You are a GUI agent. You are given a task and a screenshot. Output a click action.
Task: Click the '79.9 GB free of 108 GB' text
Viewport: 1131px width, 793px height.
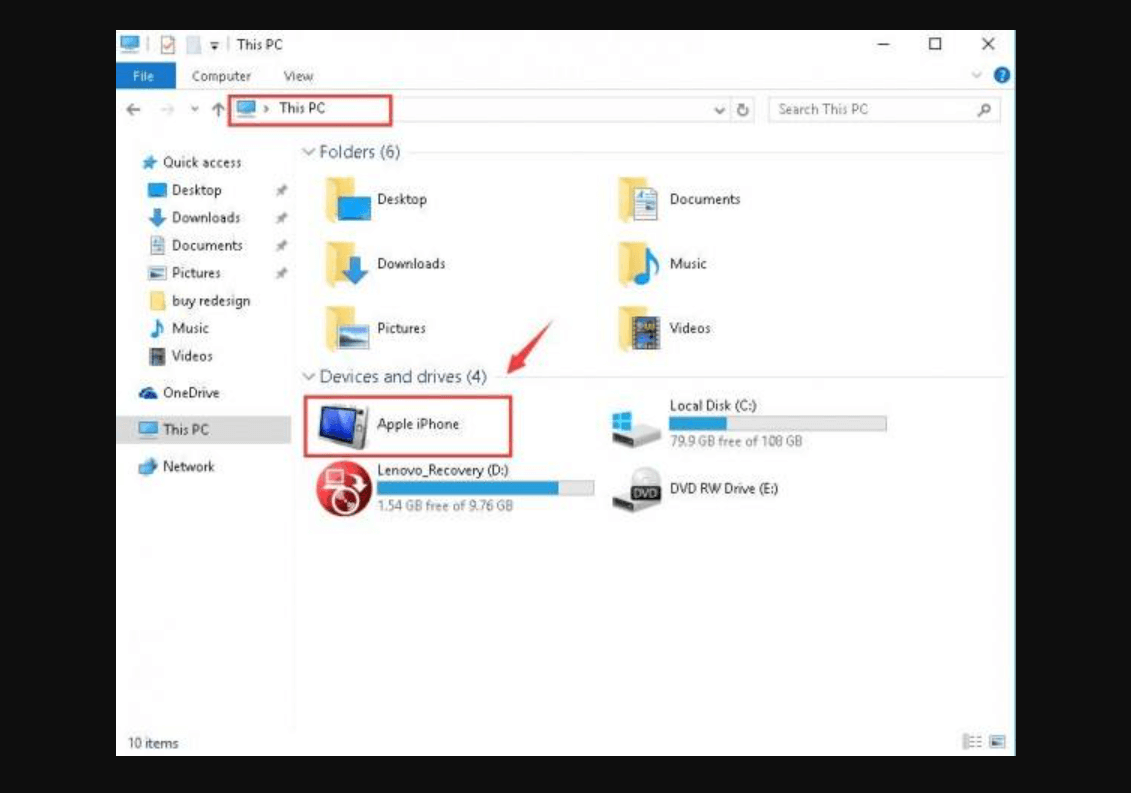coord(736,441)
